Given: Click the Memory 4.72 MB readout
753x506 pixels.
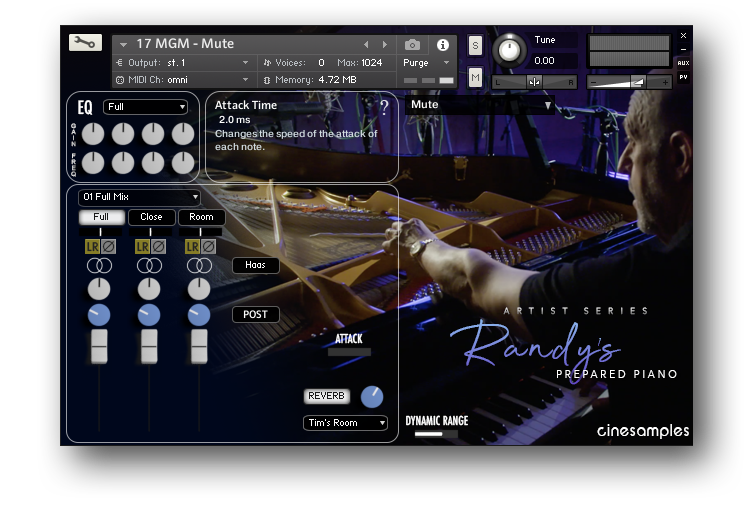Looking at the screenshot, I should tap(337, 80).
